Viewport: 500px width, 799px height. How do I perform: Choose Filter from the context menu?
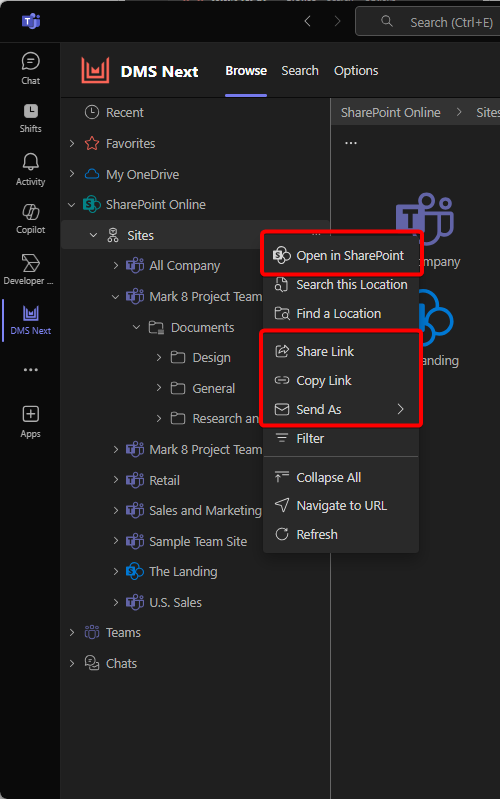341,438
